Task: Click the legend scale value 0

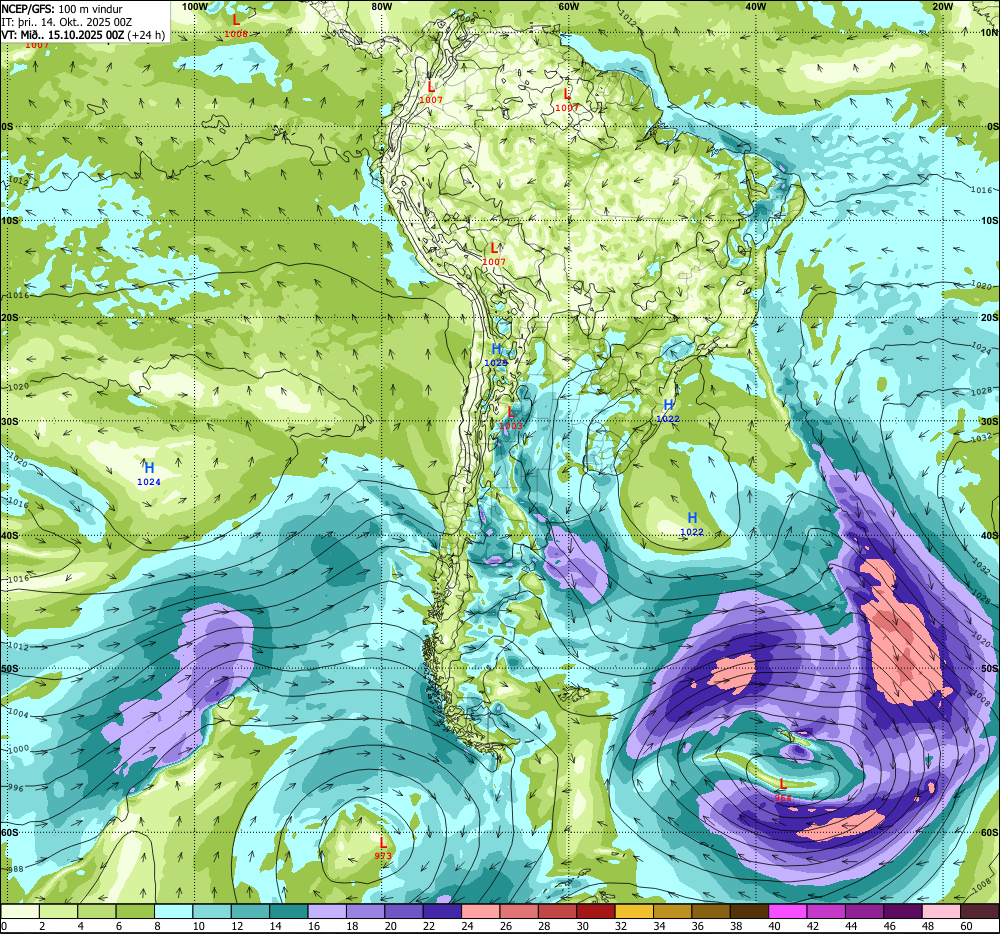Action: tap(4, 926)
